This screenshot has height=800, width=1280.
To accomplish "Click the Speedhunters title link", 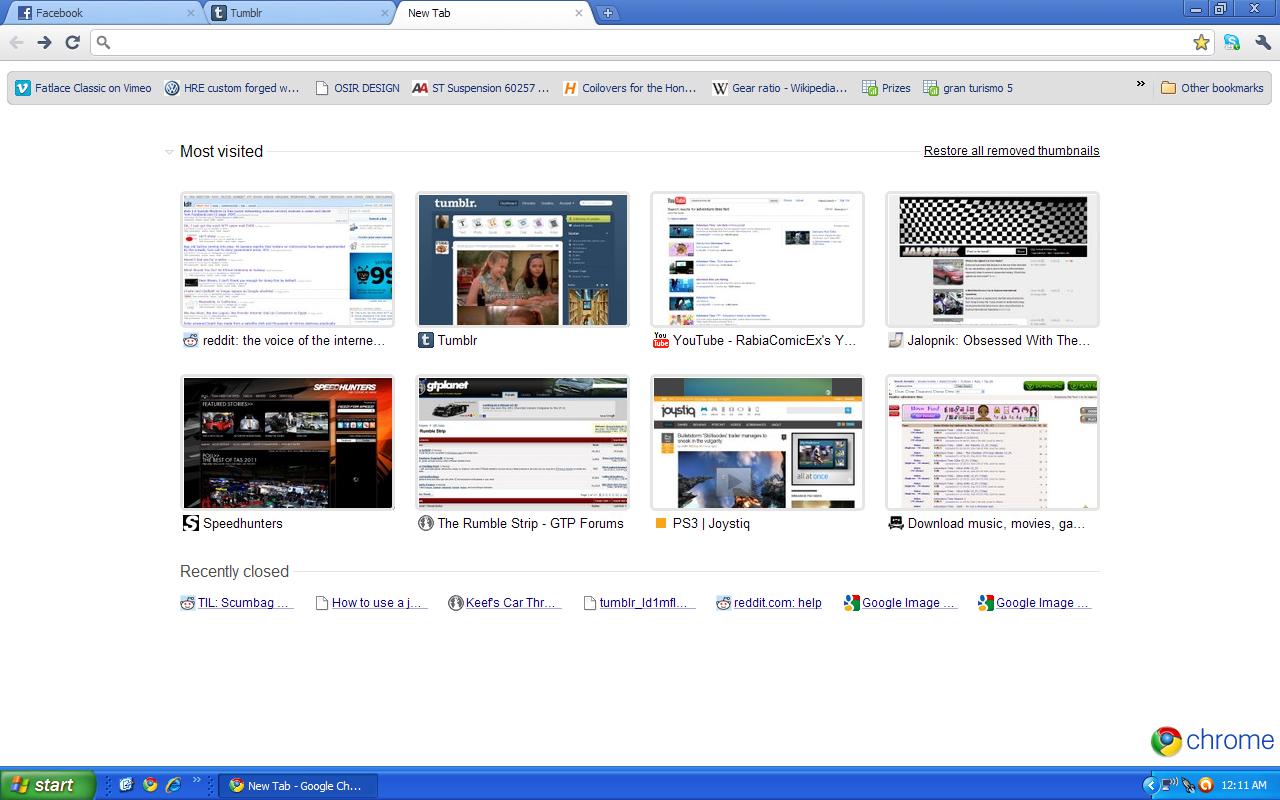I will (243, 523).
